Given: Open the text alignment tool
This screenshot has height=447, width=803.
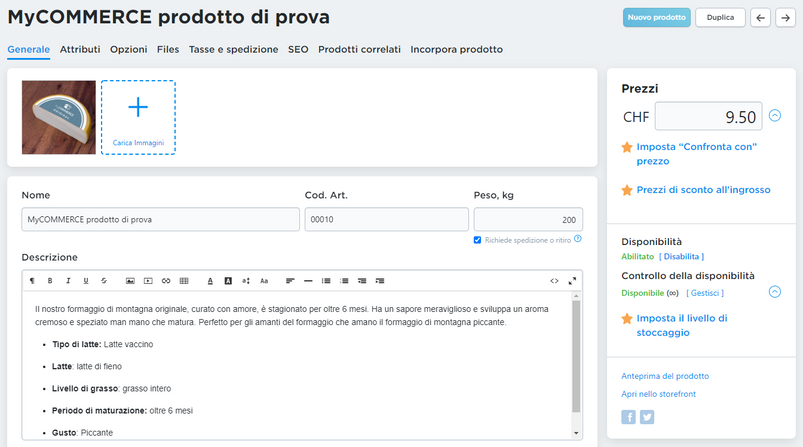Looking at the screenshot, I should 290,281.
